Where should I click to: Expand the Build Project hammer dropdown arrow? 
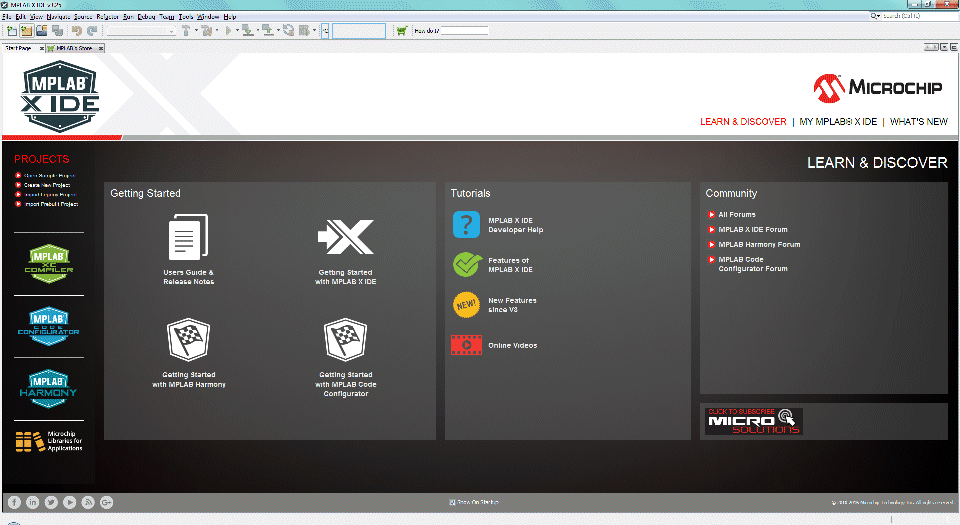tap(197, 31)
